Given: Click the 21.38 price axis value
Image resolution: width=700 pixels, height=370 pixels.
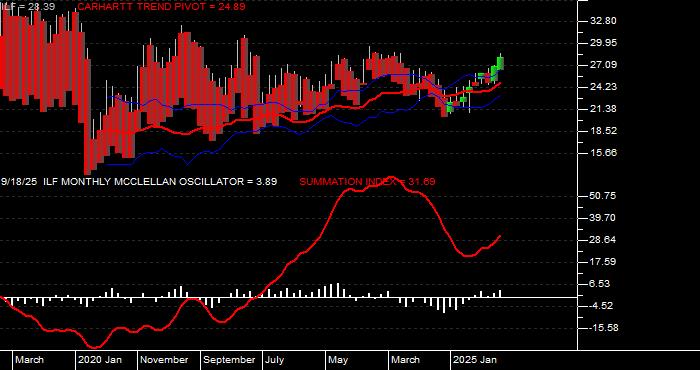Looking at the screenshot, I should 603,109.
